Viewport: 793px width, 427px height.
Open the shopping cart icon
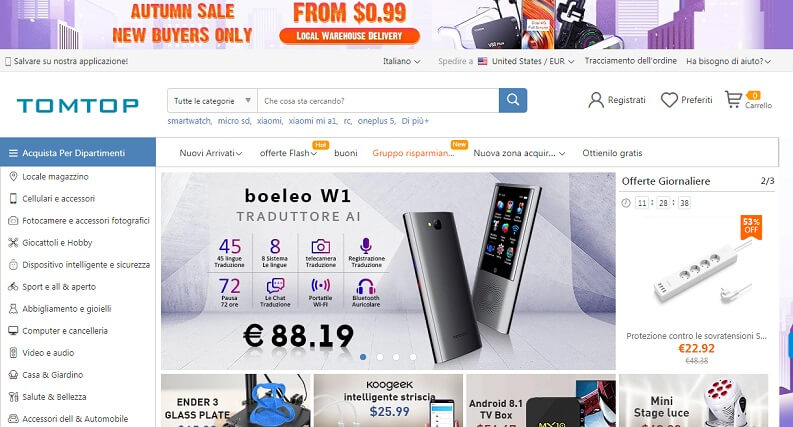coord(733,99)
